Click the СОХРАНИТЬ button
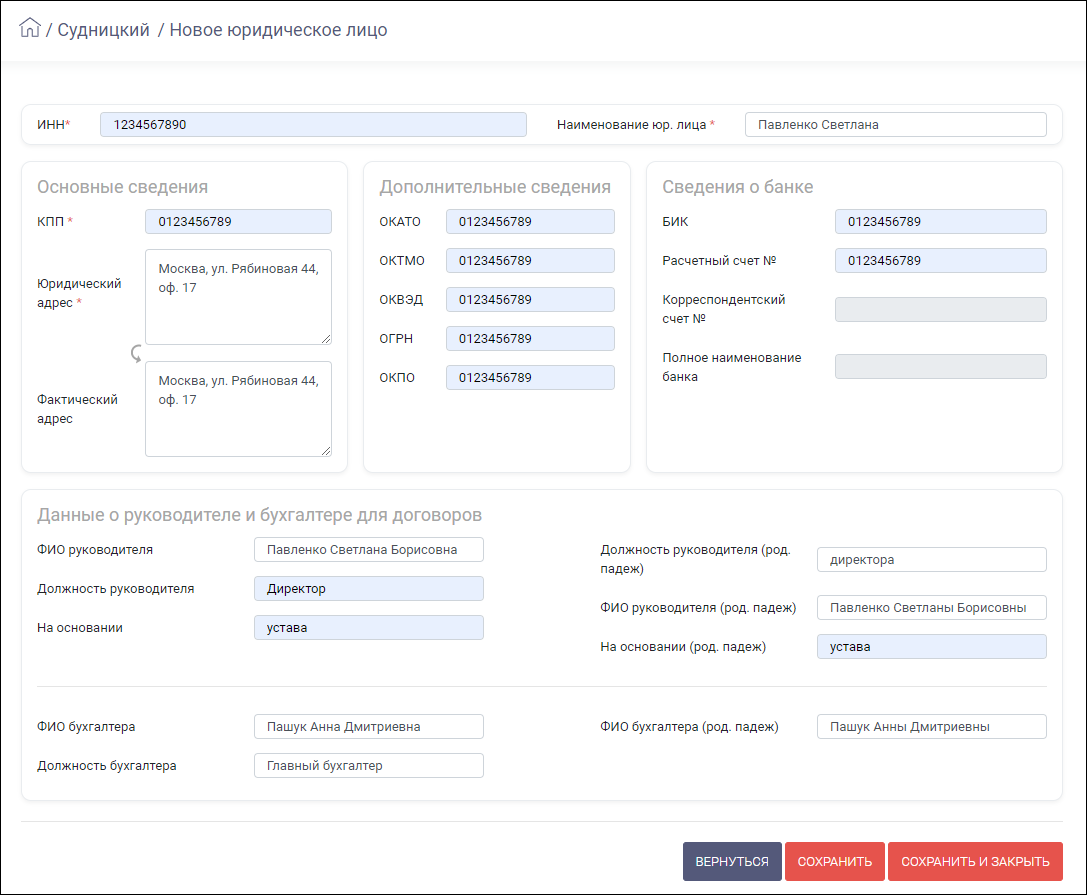Image resolution: width=1087 pixels, height=895 pixels. [835, 861]
